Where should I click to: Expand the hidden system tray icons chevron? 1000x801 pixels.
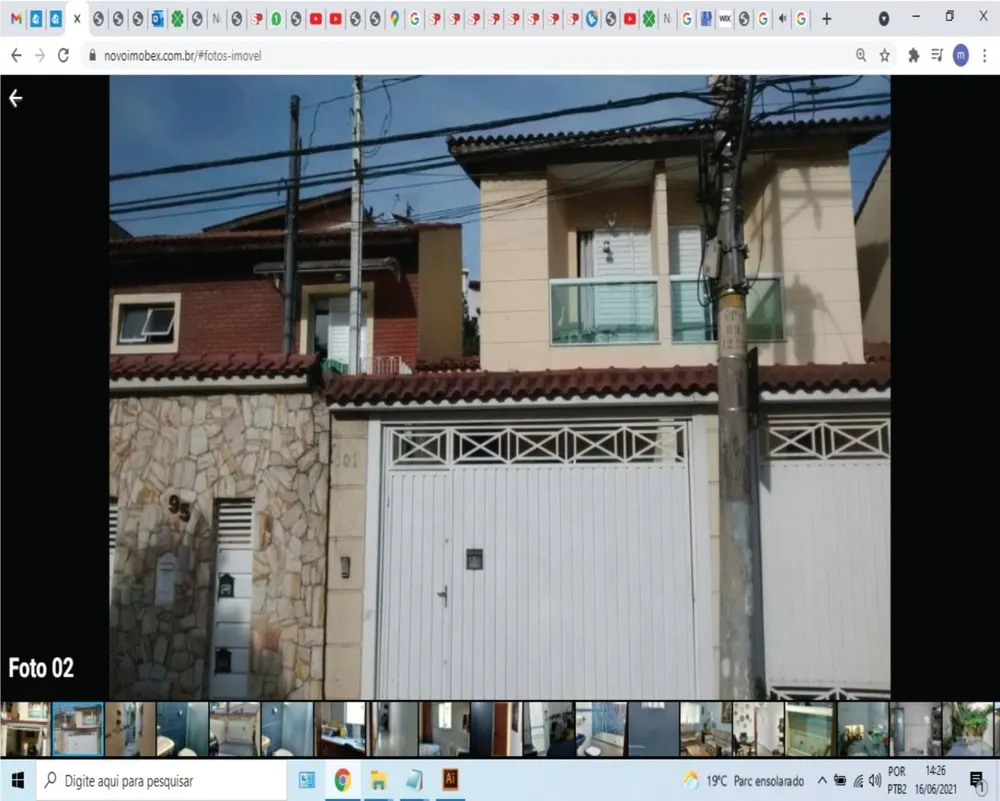point(822,781)
